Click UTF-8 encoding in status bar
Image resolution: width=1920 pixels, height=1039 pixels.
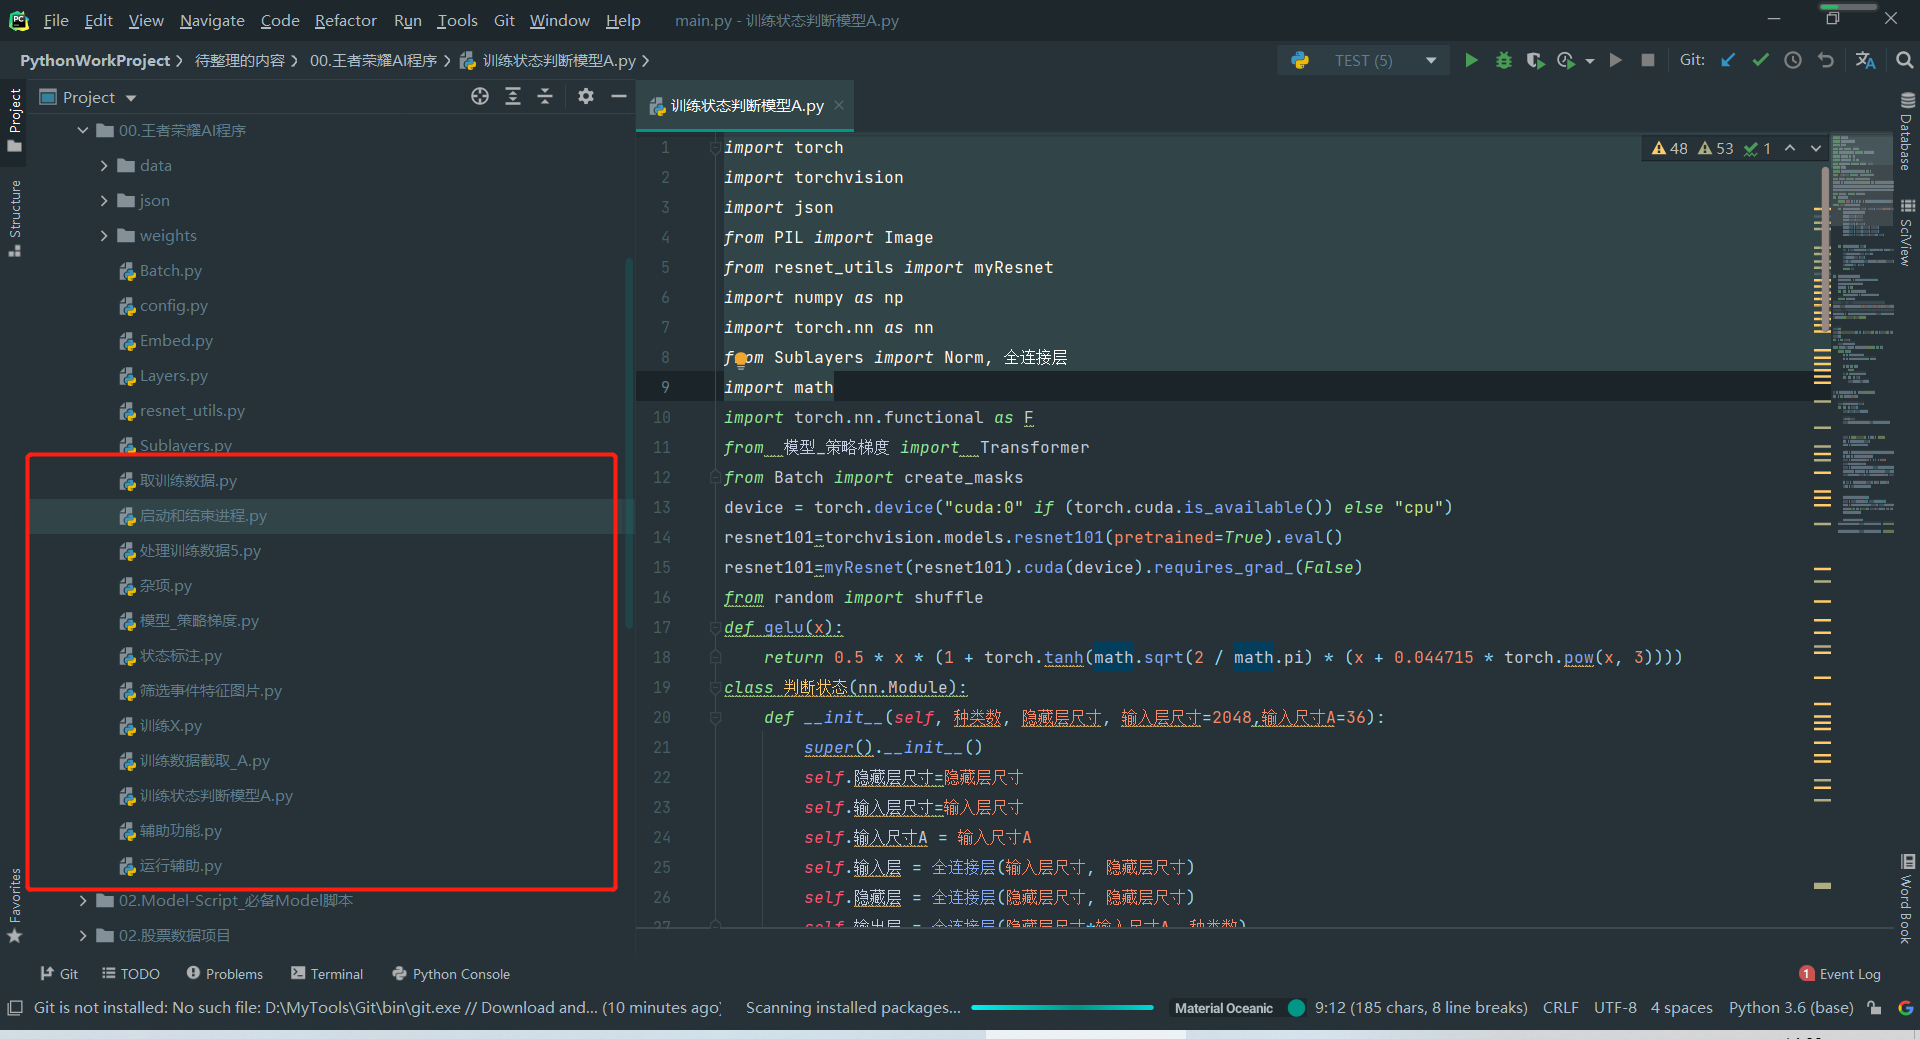coord(1615,1008)
